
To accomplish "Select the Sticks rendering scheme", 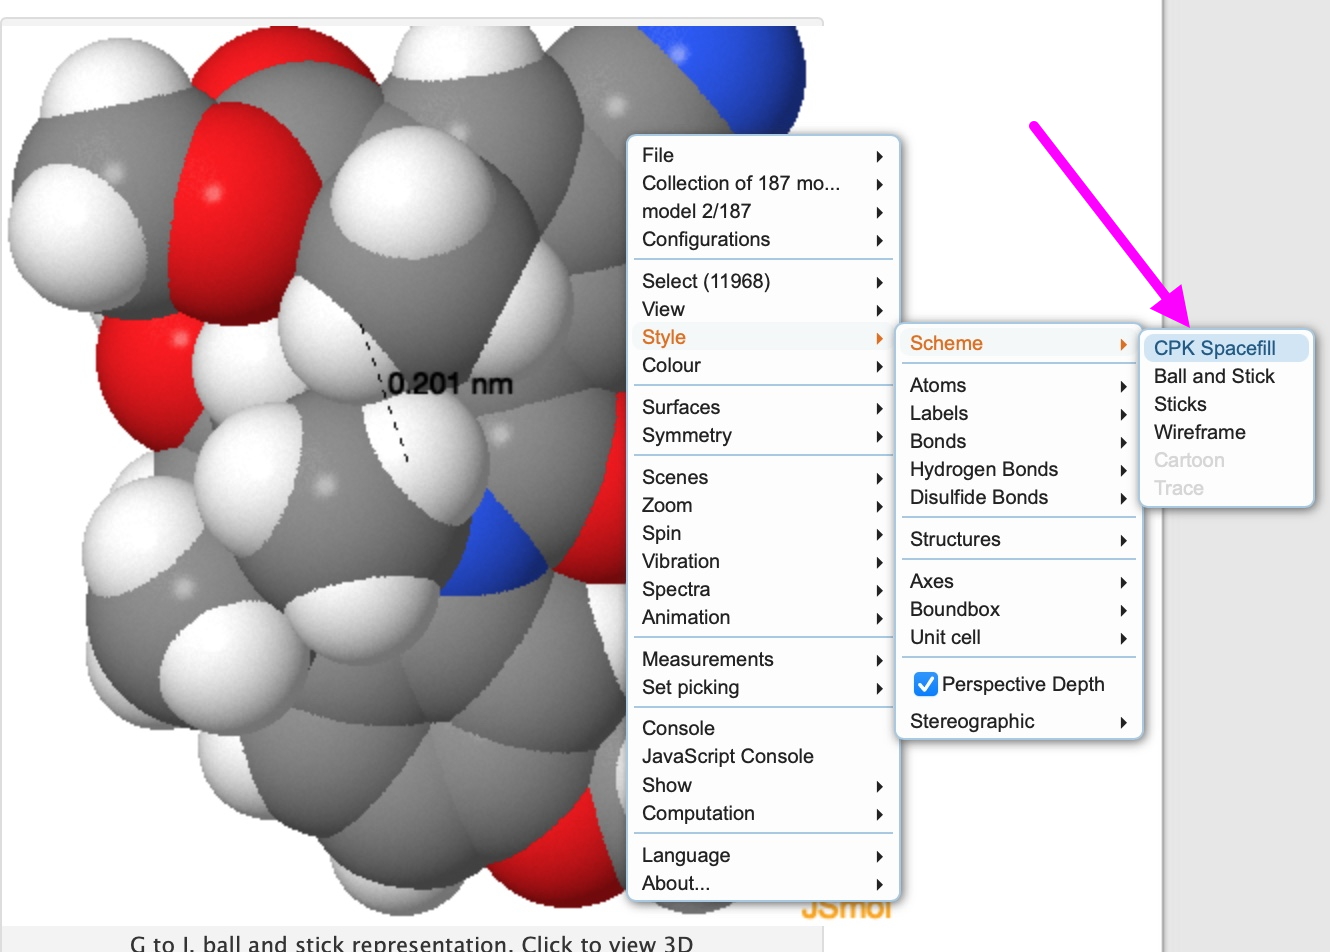I will pos(1180,404).
